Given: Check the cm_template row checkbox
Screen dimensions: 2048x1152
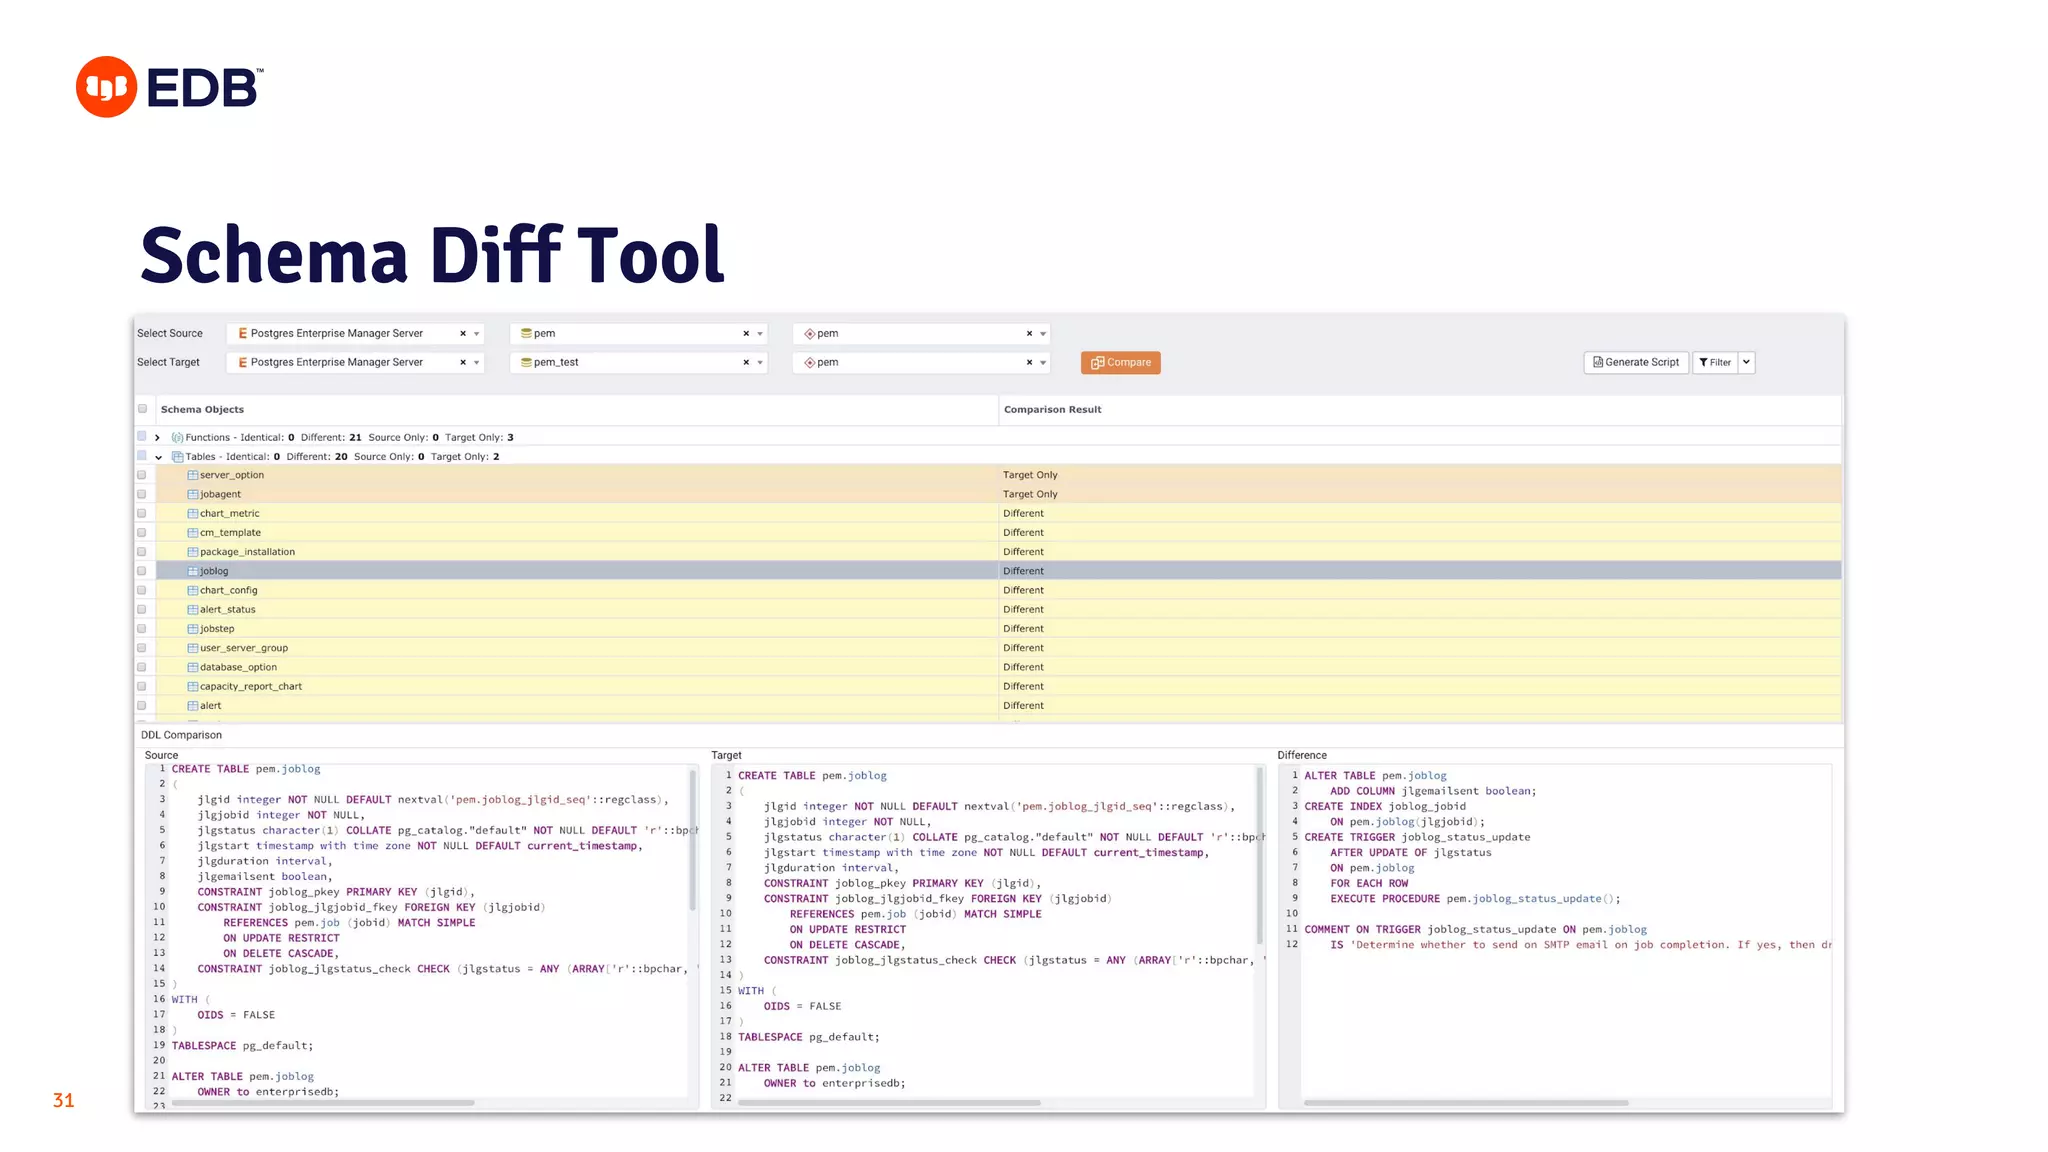Looking at the screenshot, I should (x=142, y=533).
